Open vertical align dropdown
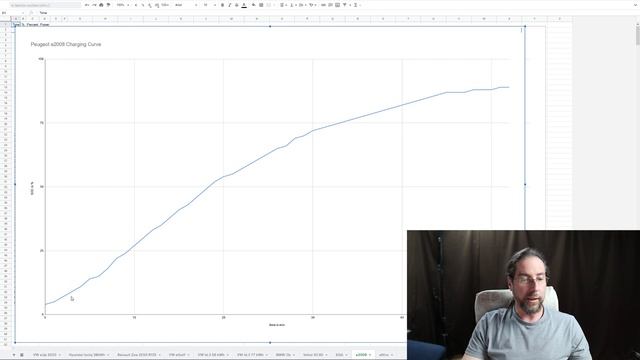640x360 pixels. tap(292, 5)
